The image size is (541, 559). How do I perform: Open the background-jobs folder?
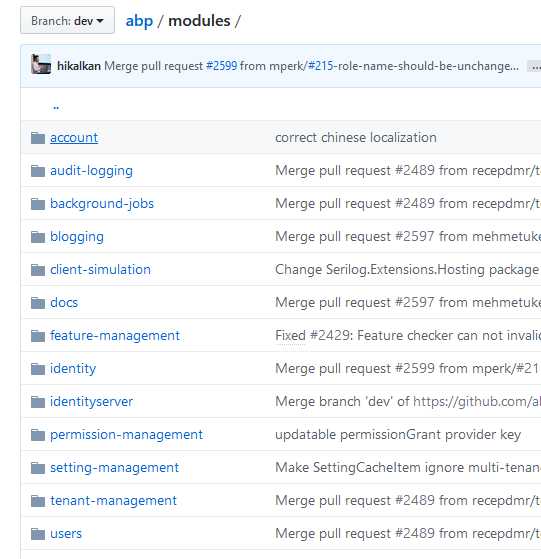click(102, 204)
